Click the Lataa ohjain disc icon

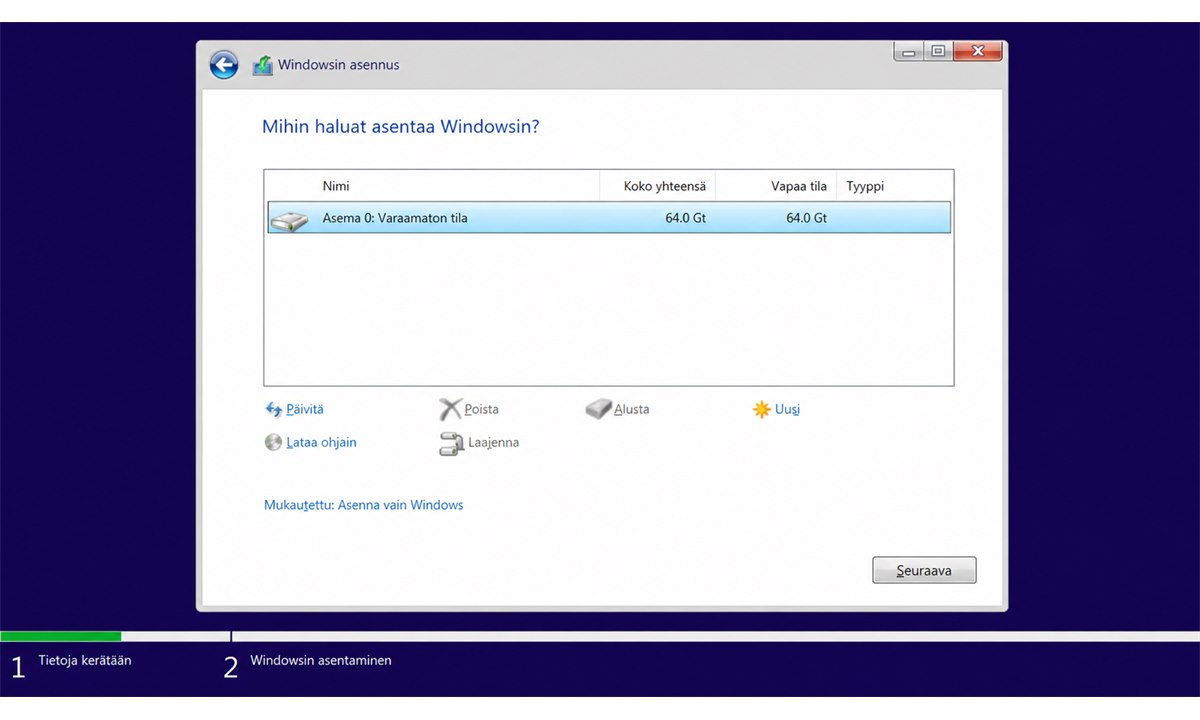273,442
